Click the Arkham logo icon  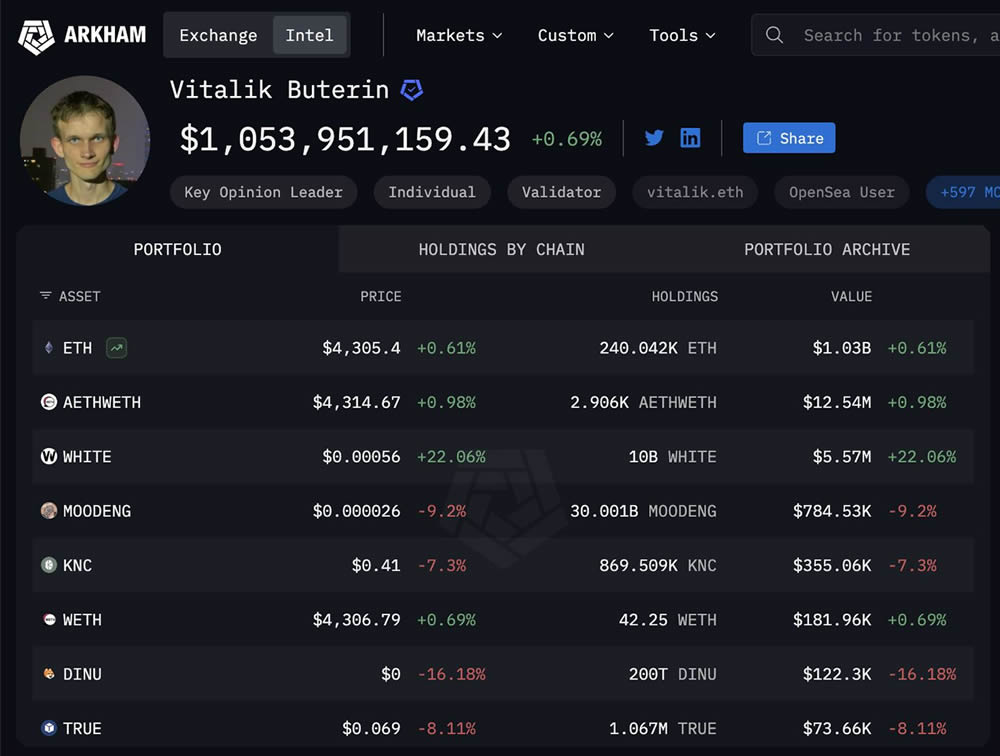tap(36, 36)
